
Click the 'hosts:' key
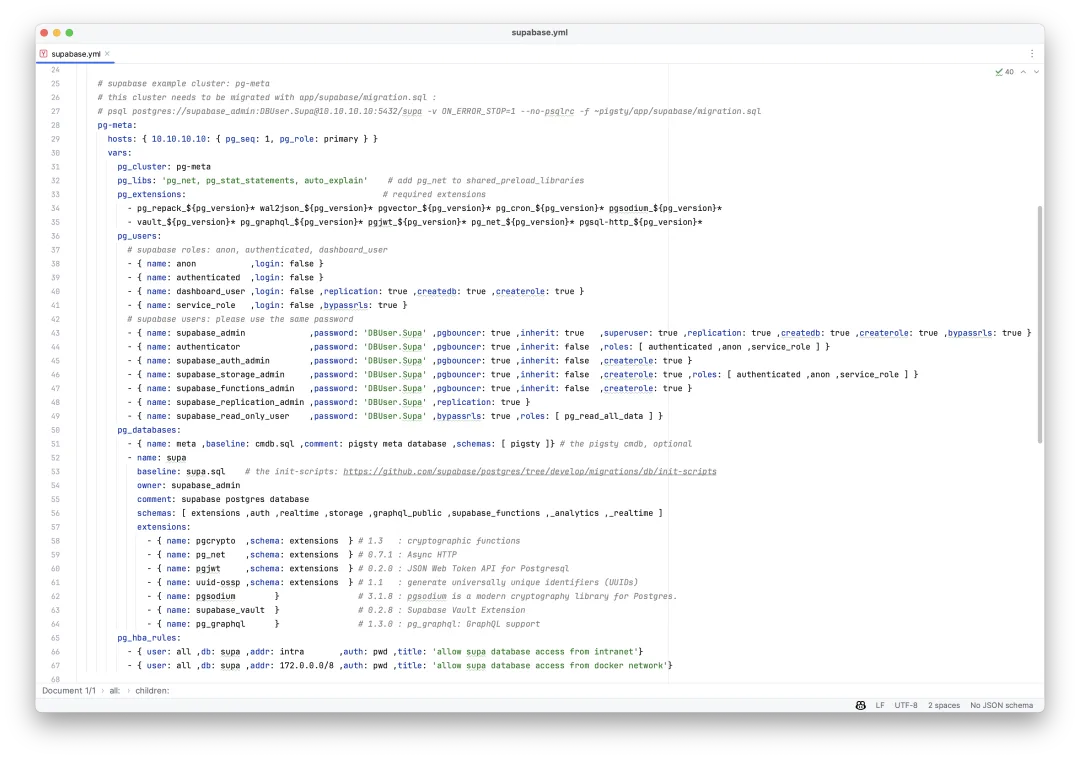pyautogui.click(x=122, y=139)
